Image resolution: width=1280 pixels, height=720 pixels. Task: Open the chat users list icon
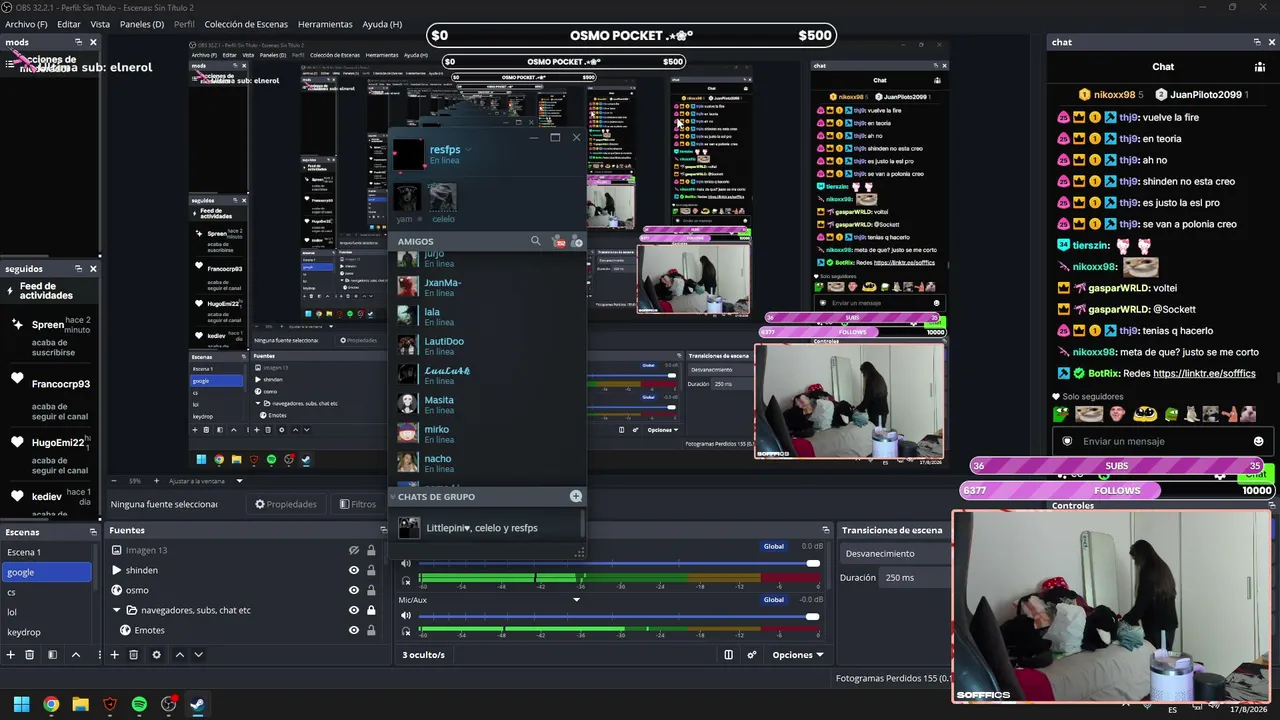(x=1260, y=67)
